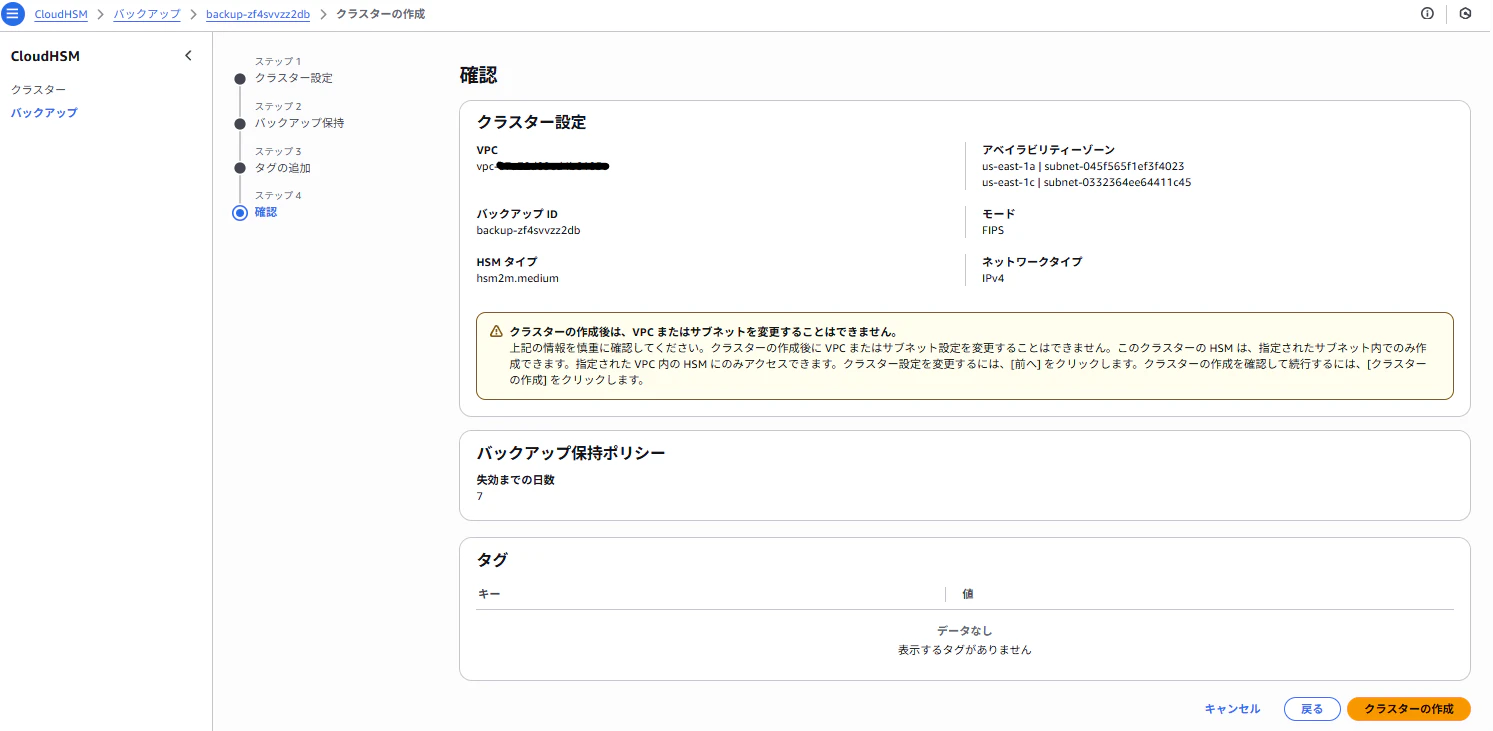This screenshot has height=731, width=1493.
Task: Click the us-east-1a subnet entry
Action: click(1083, 166)
